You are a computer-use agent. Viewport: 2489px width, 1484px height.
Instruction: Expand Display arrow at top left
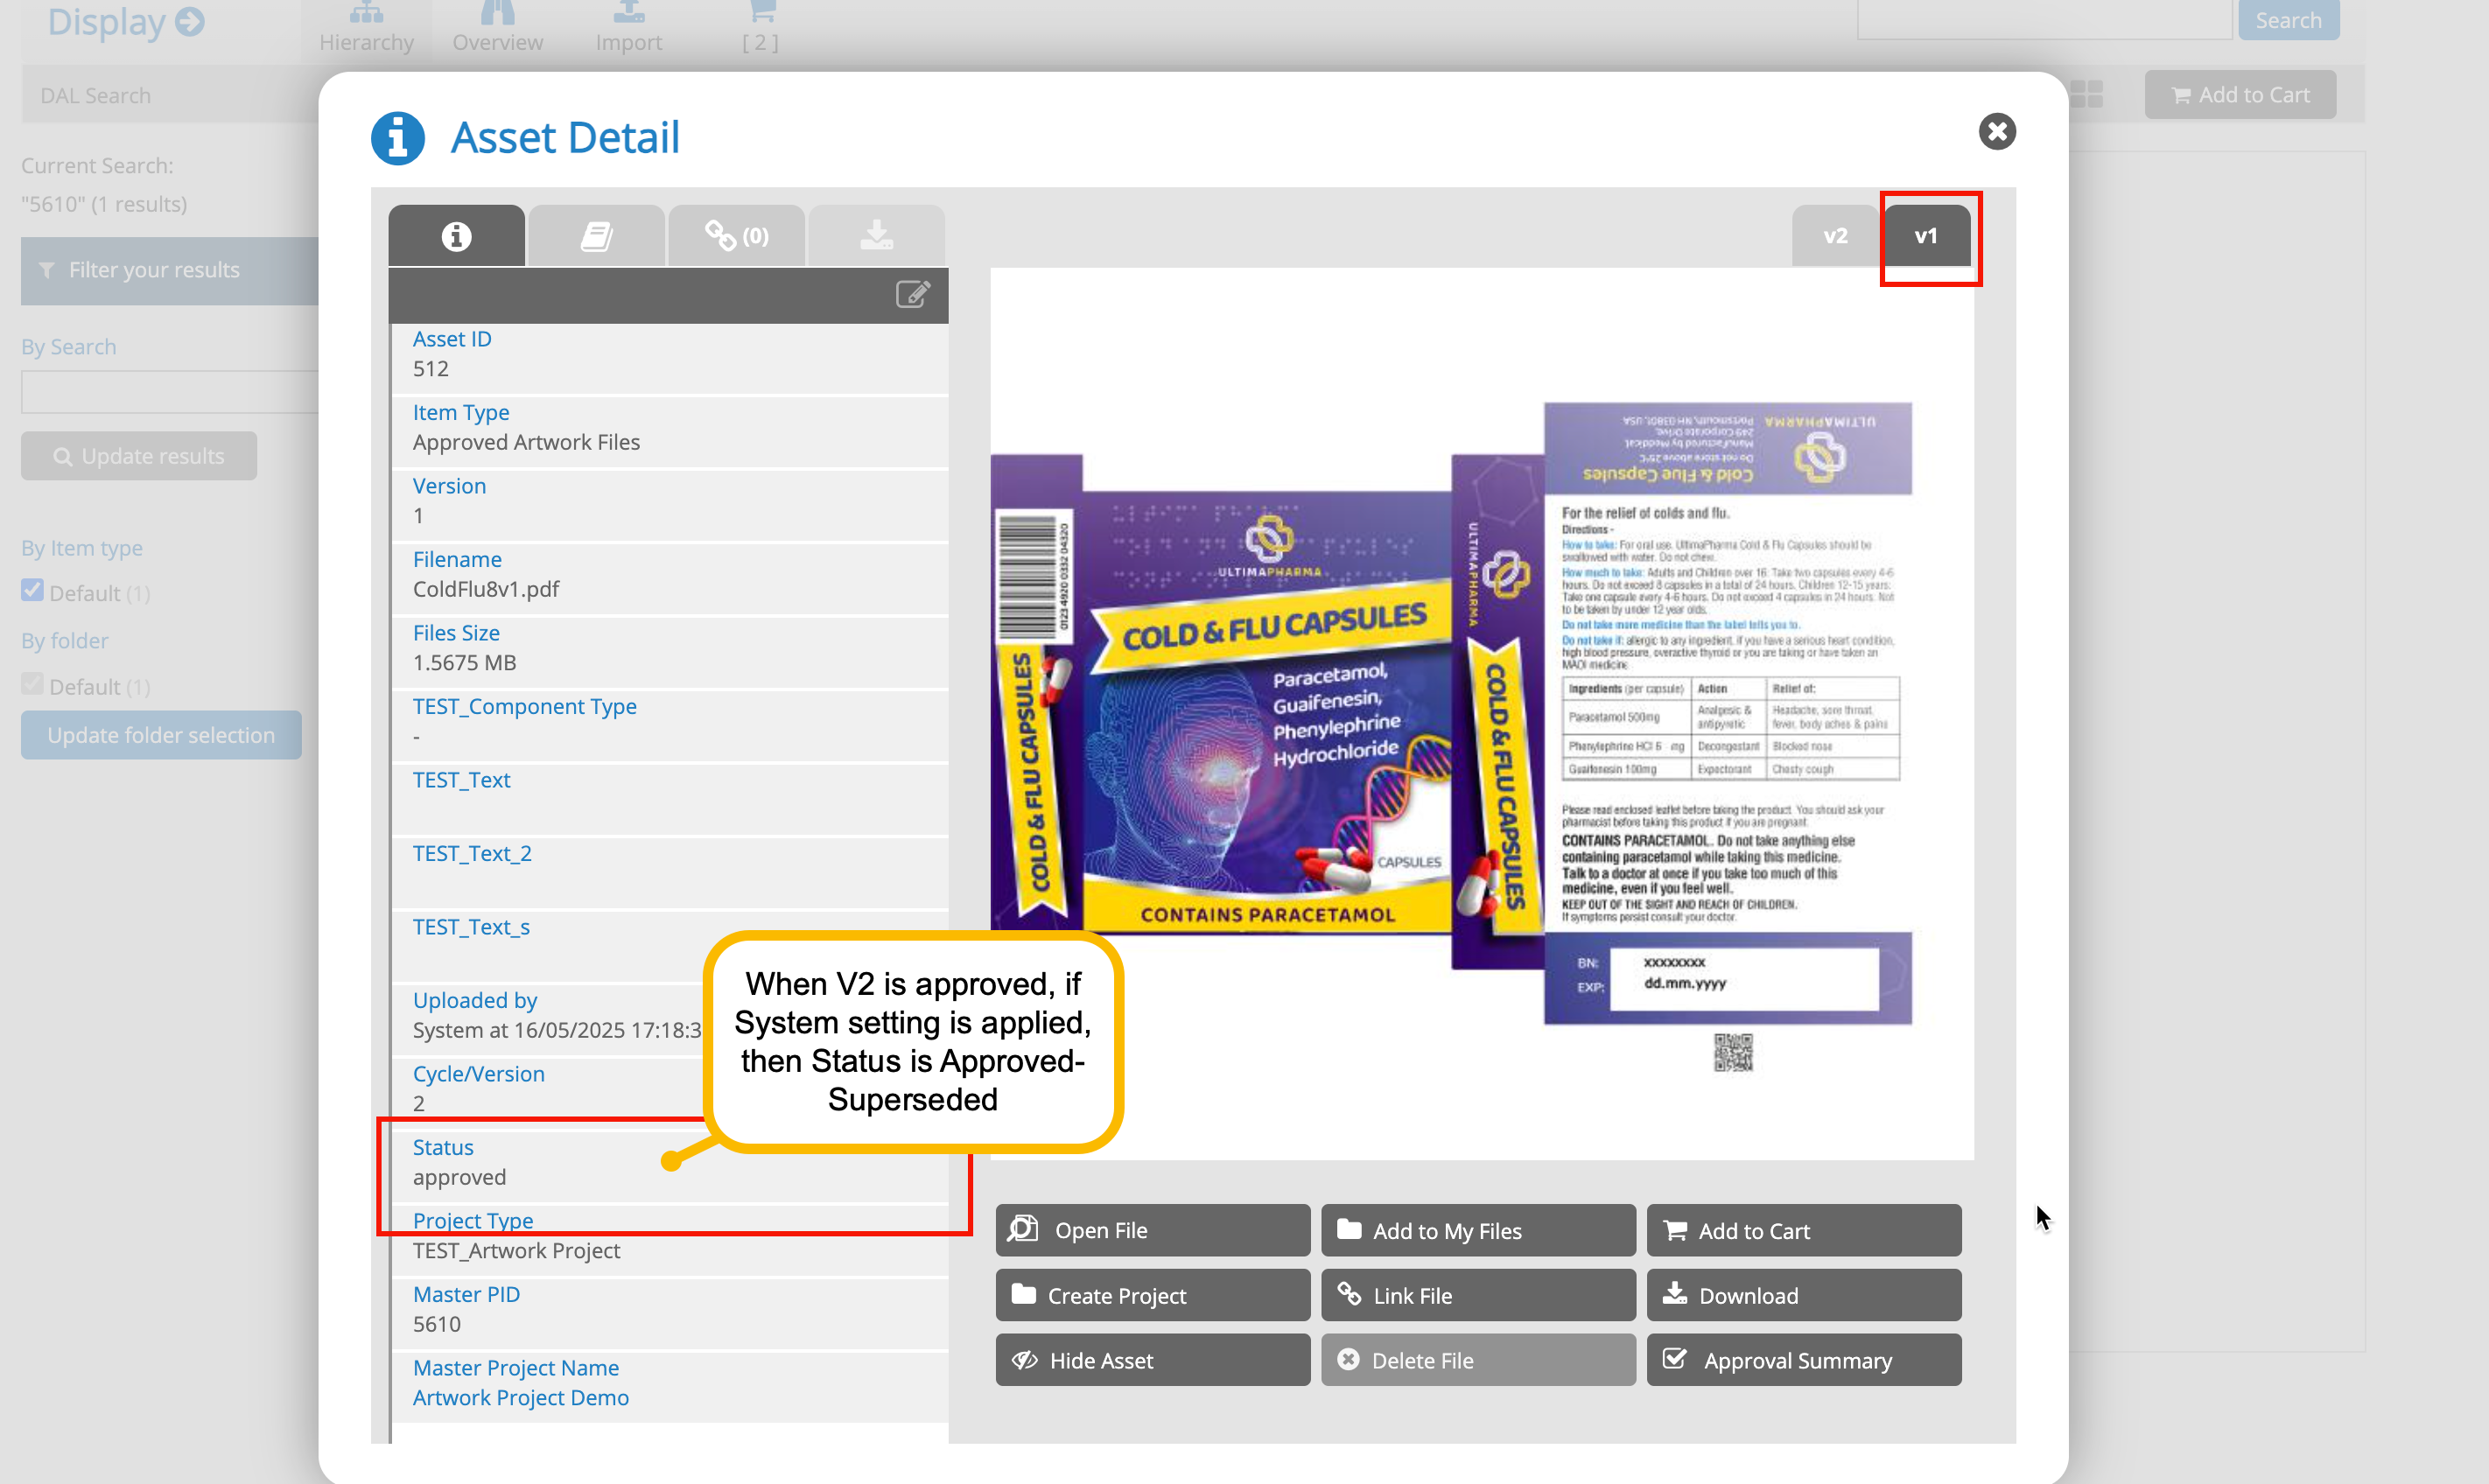pos(190,21)
